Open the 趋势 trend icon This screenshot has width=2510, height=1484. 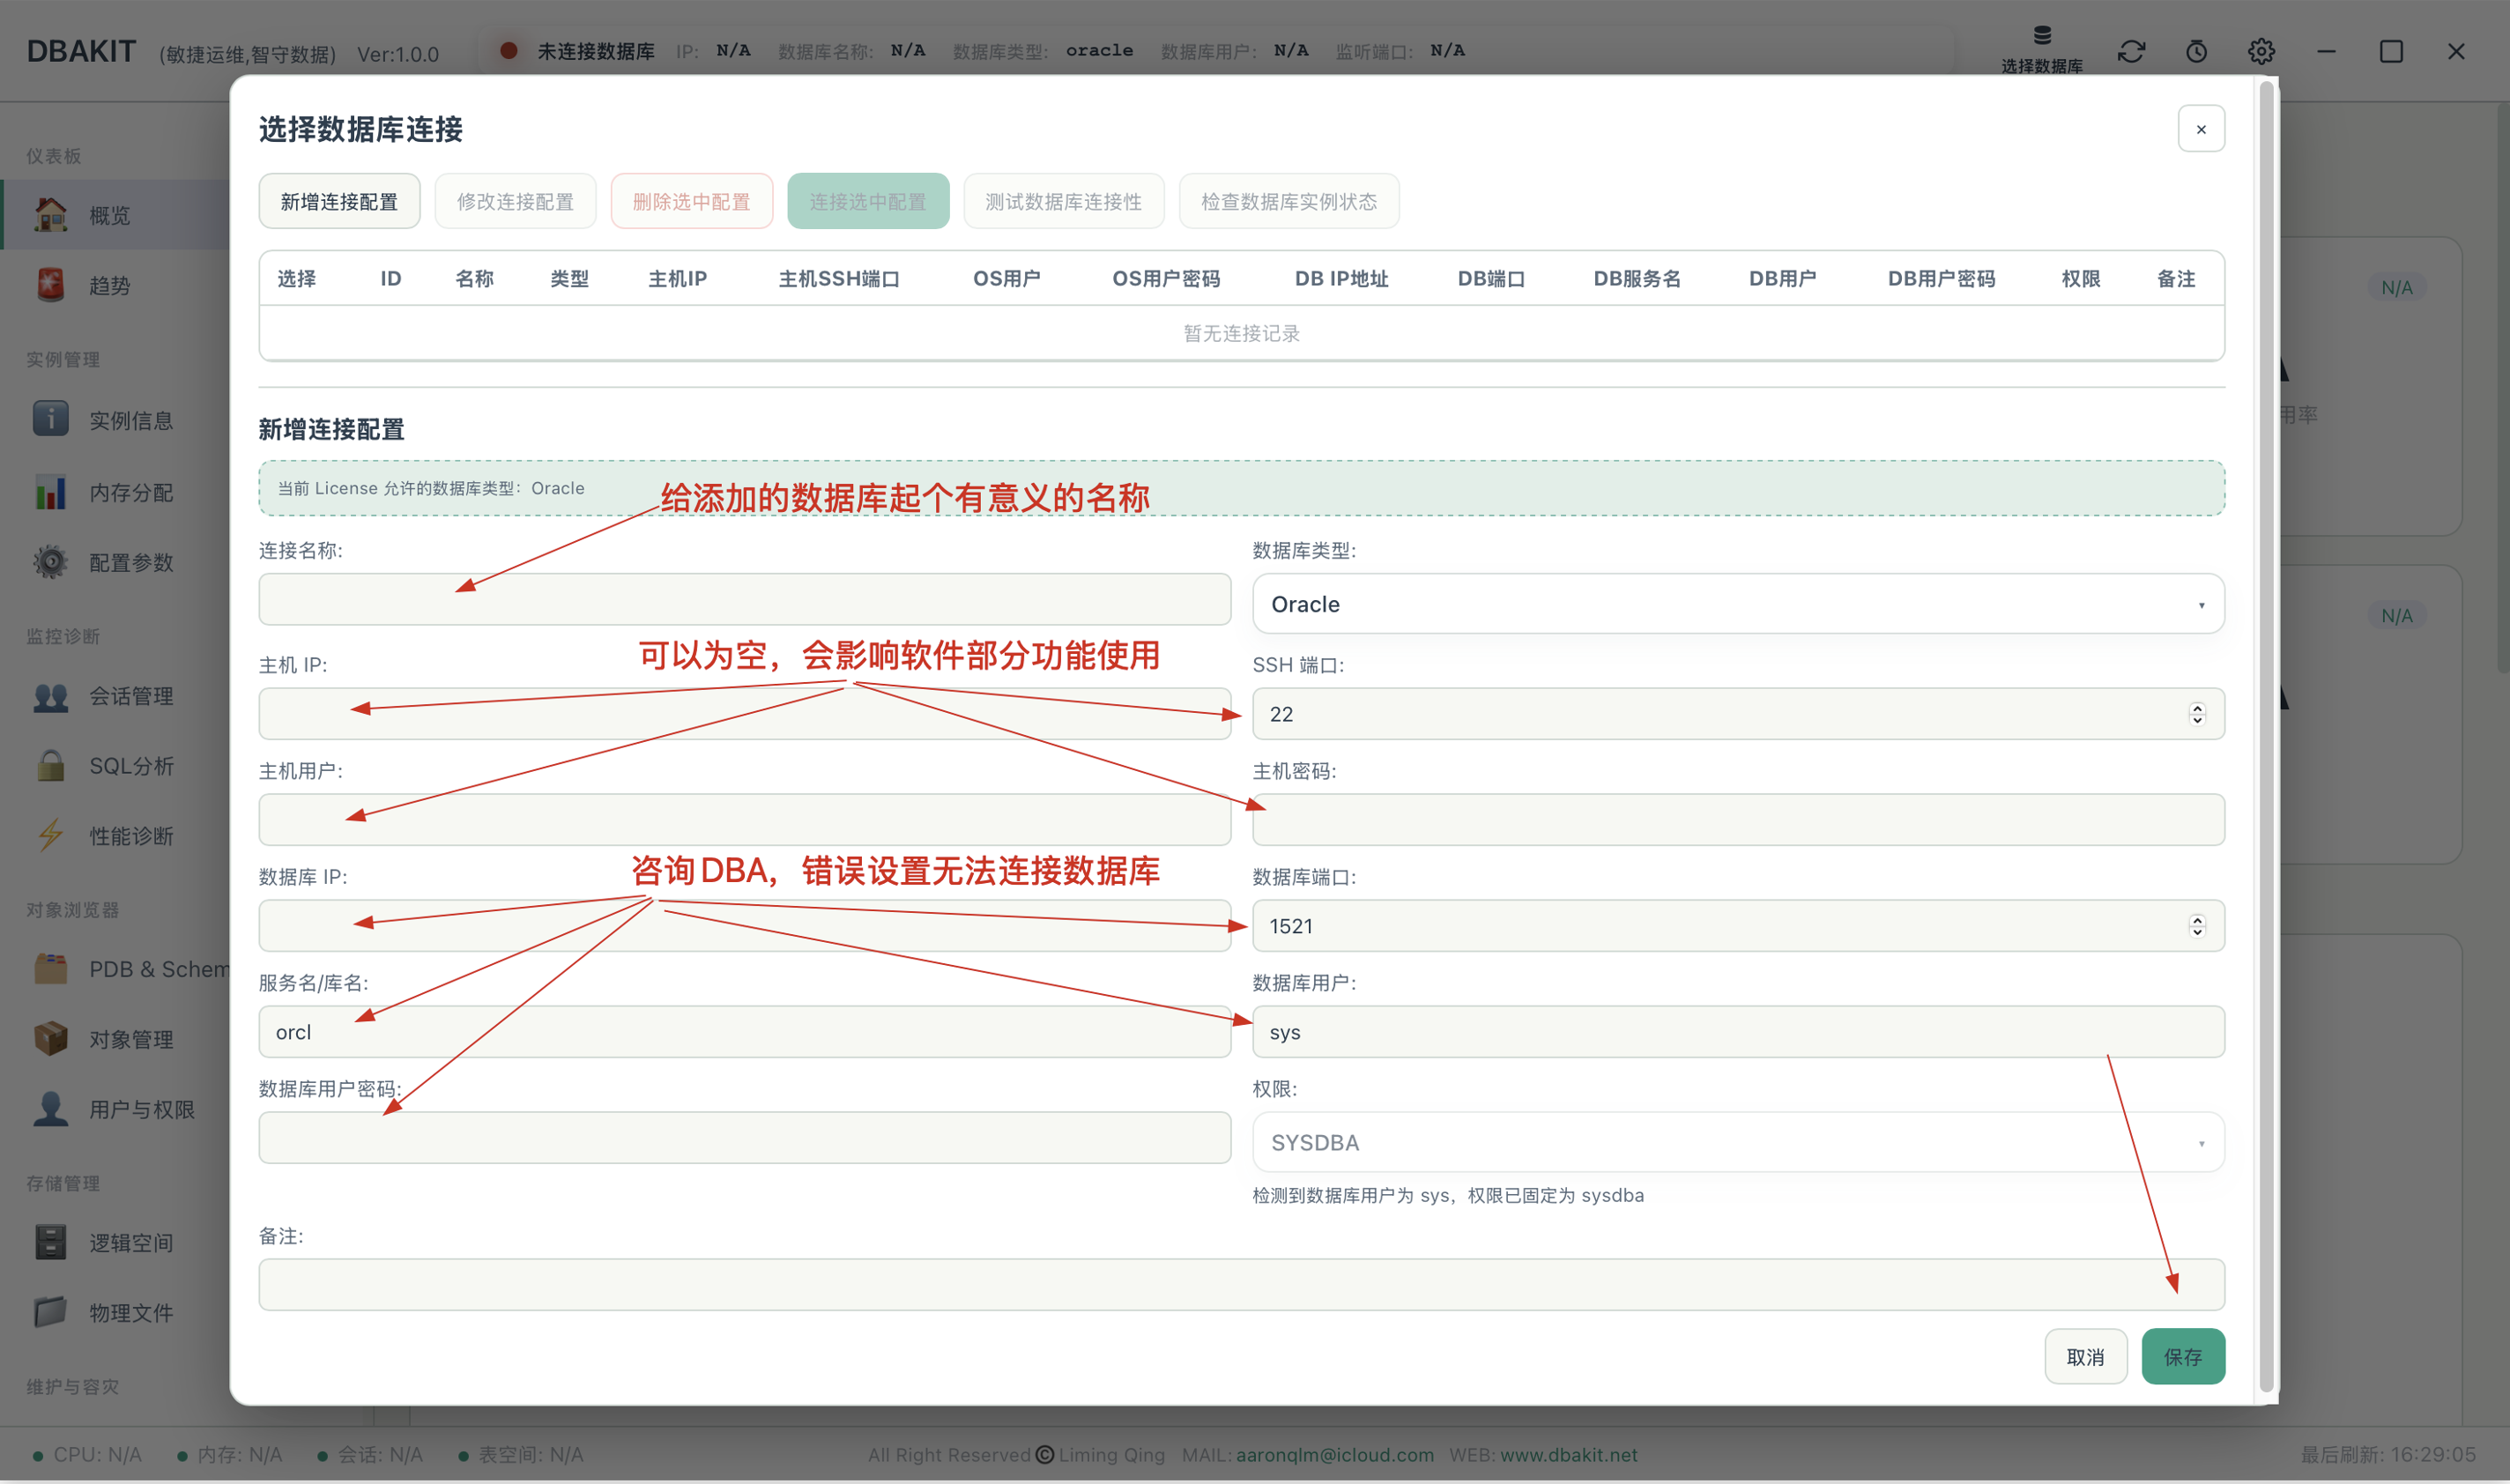click(x=50, y=285)
